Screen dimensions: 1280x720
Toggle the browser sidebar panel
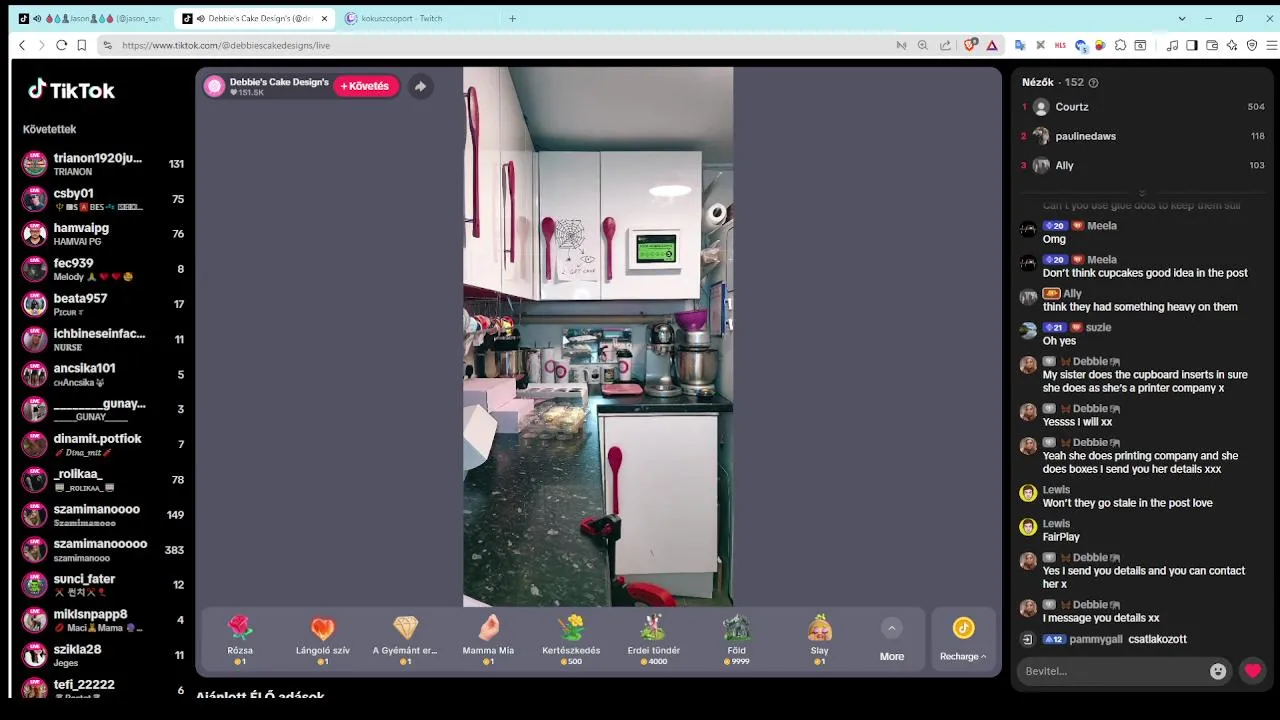[x=1192, y=45]
